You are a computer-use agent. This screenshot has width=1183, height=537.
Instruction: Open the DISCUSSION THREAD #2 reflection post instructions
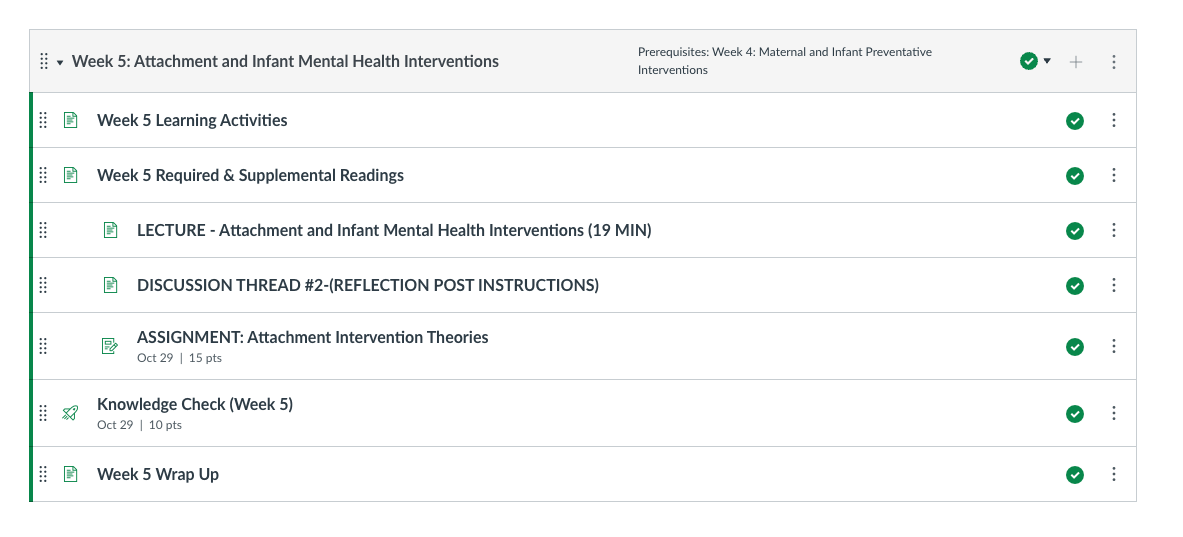click(368, 285)
